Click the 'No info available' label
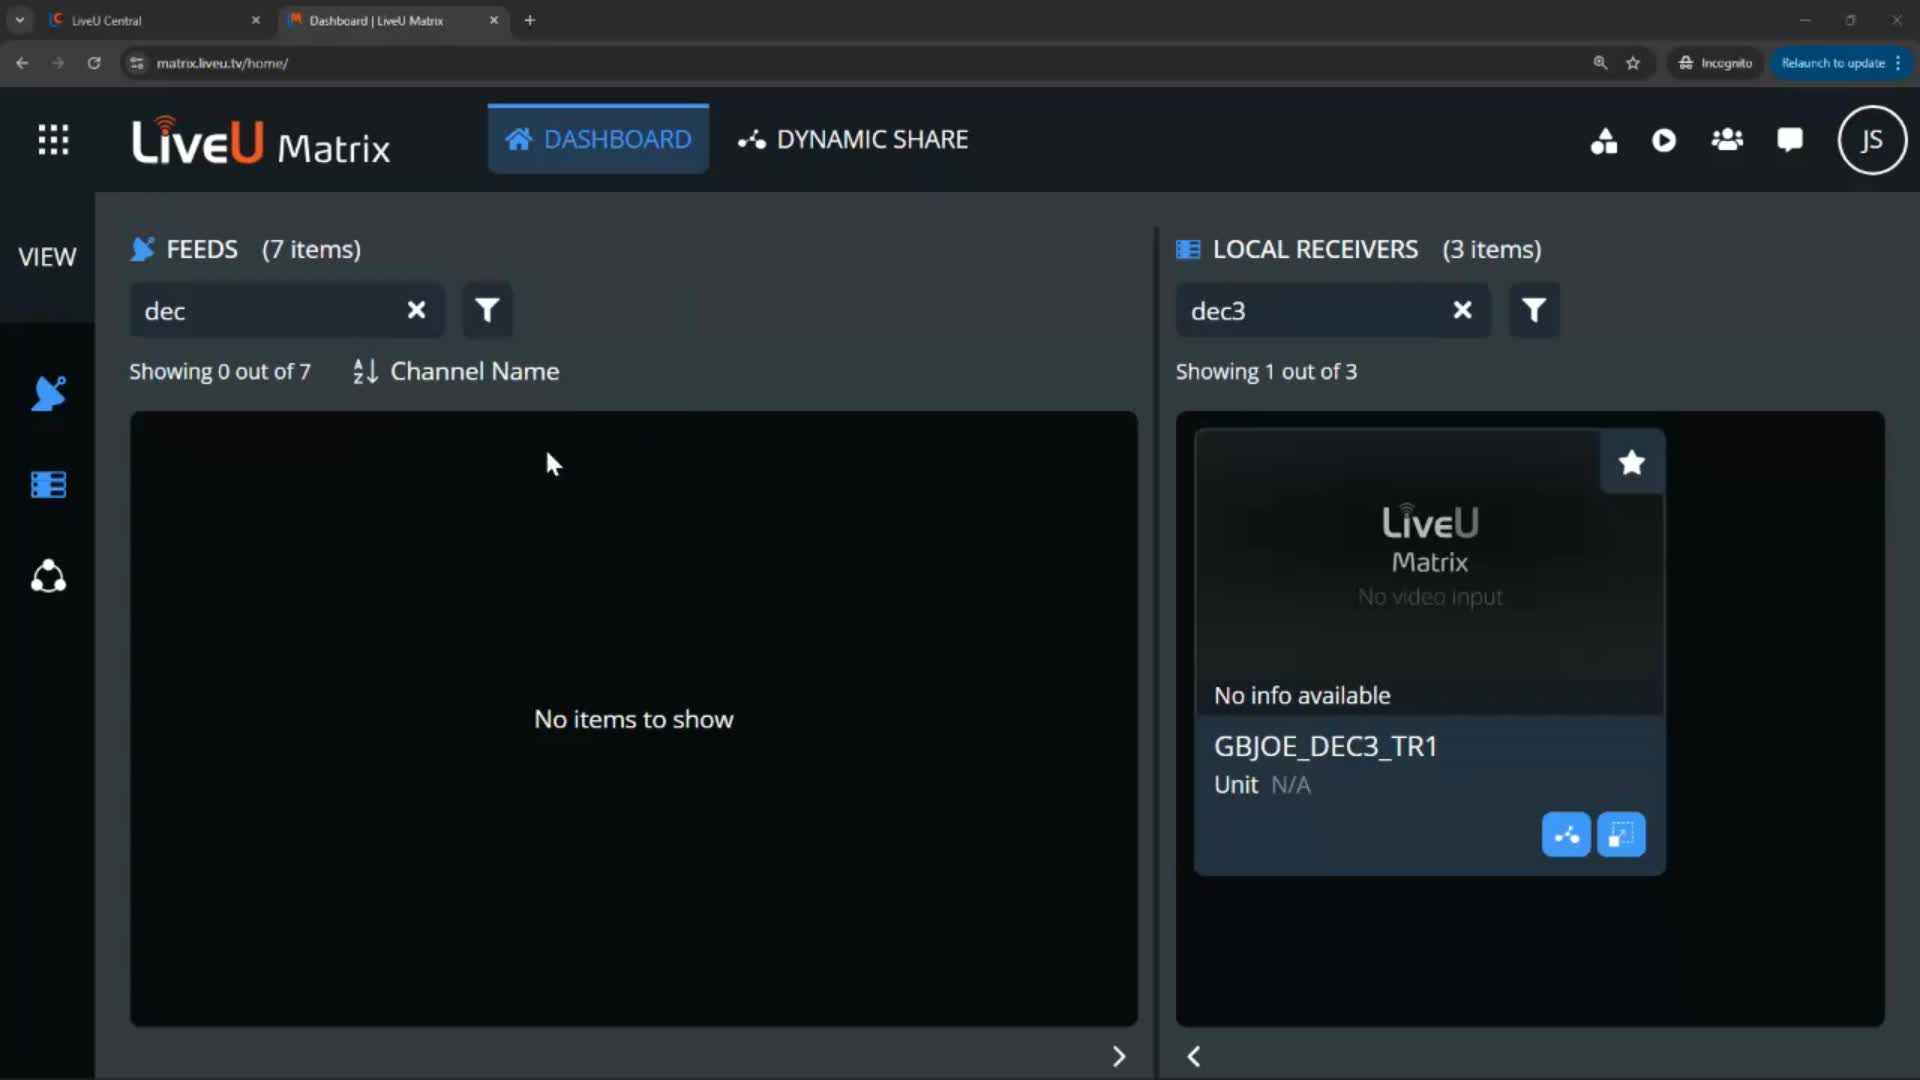 (x=1302, y=696)
